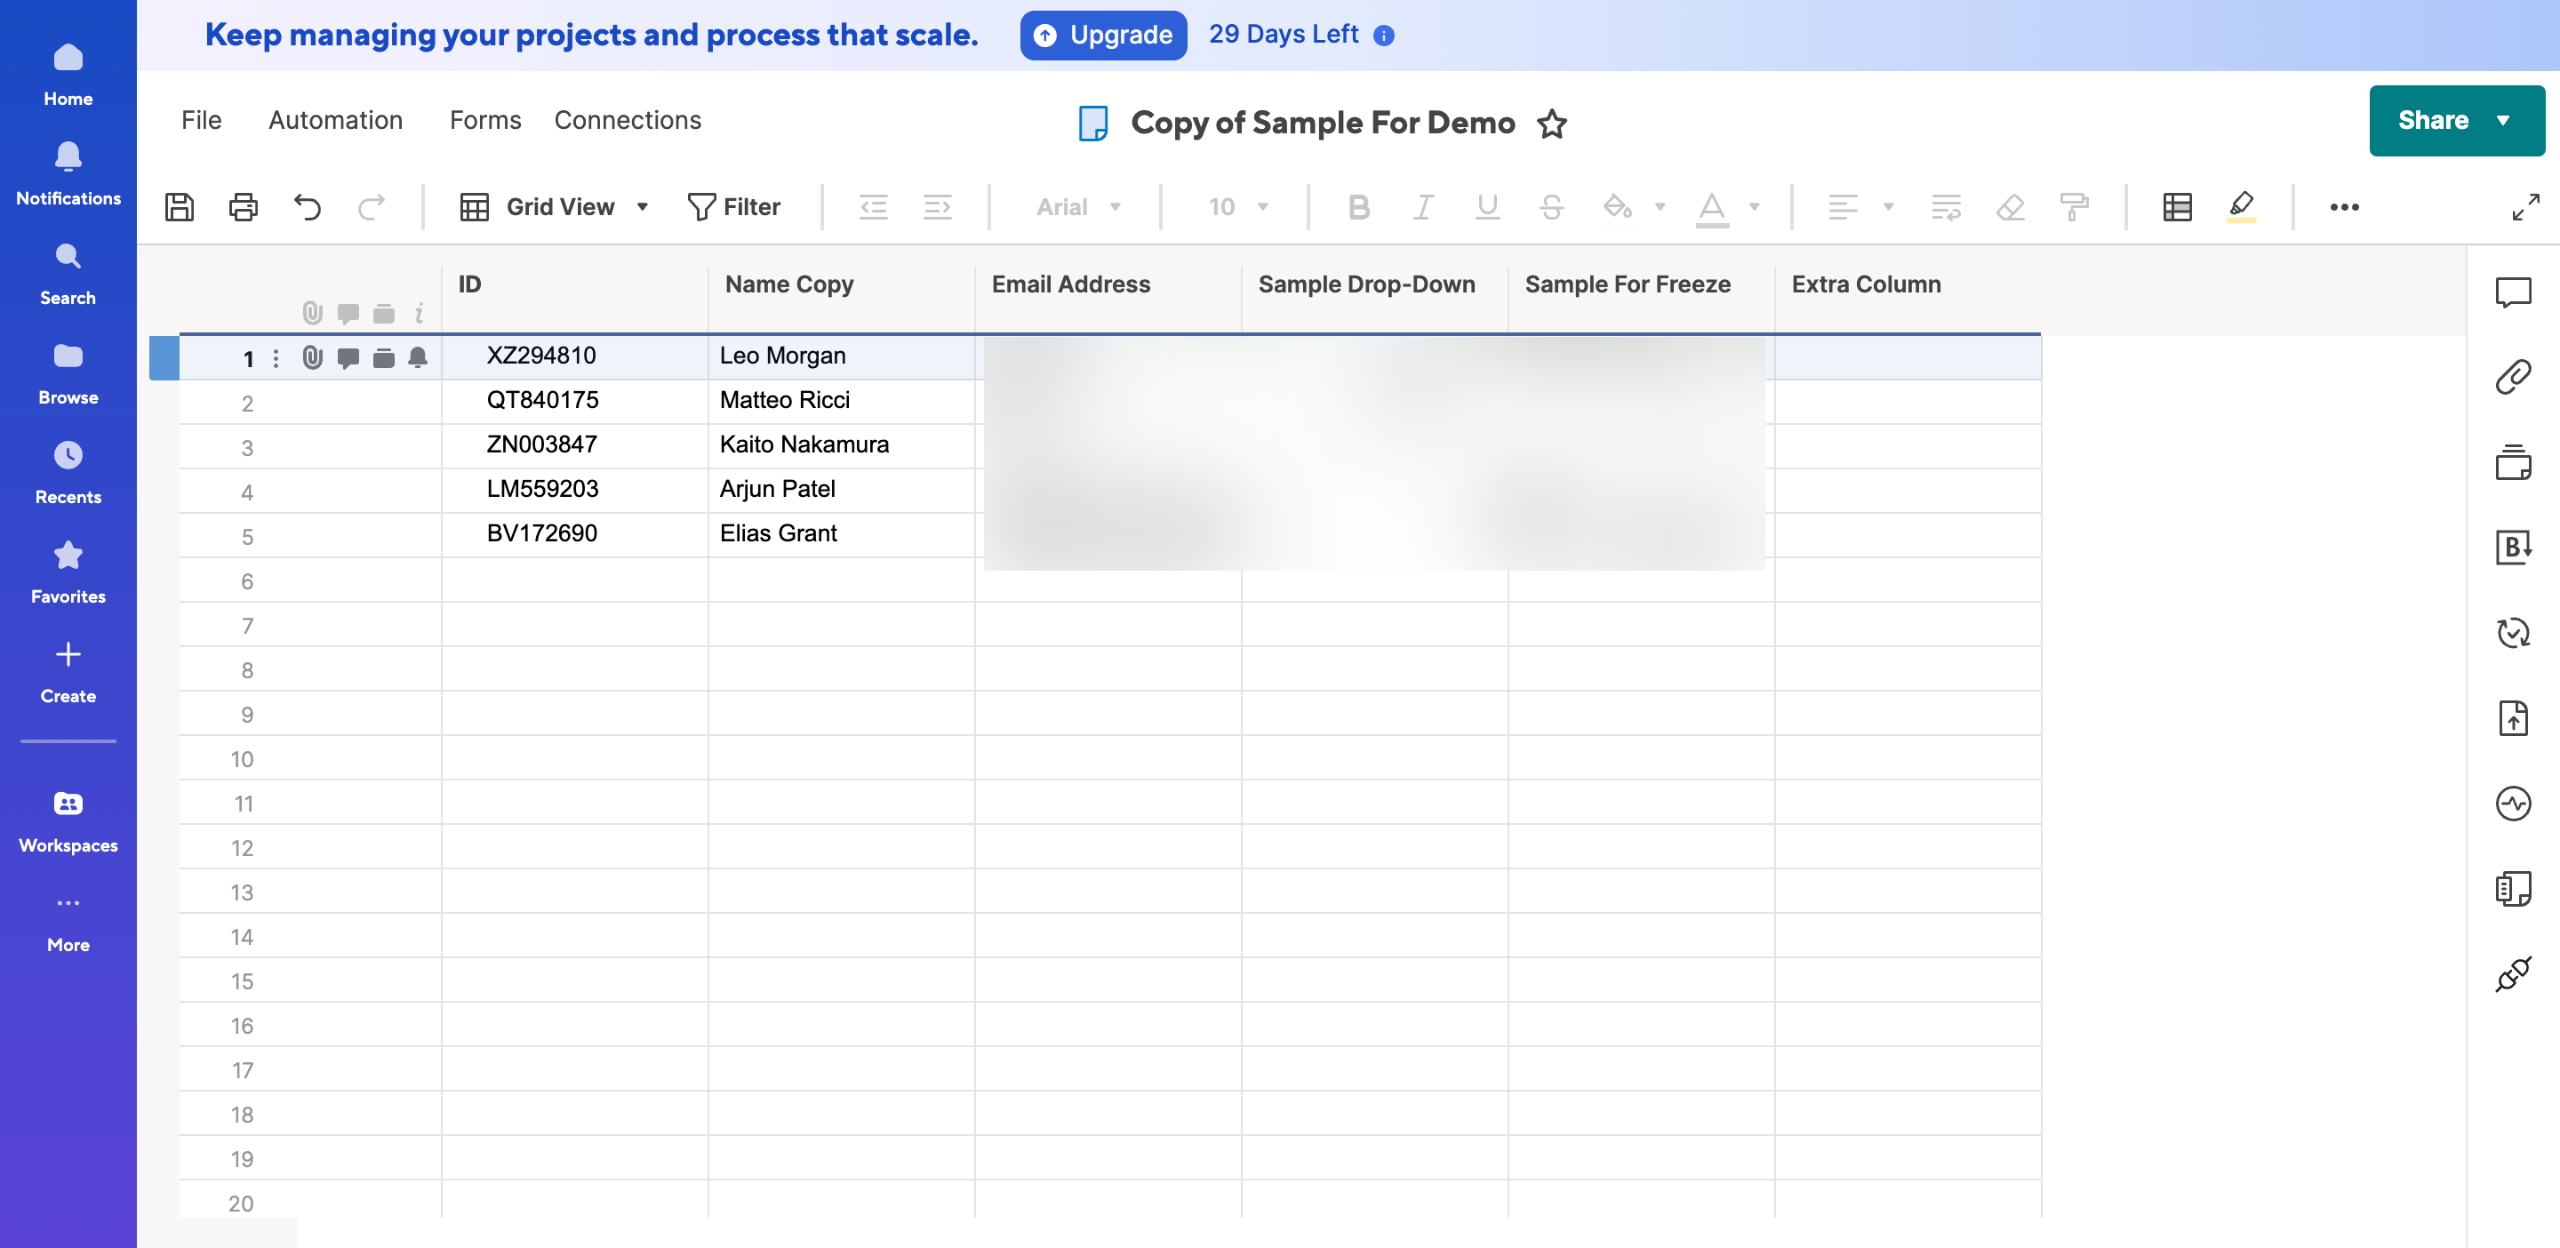Open the Conversations panel icon

[2513, 292]
